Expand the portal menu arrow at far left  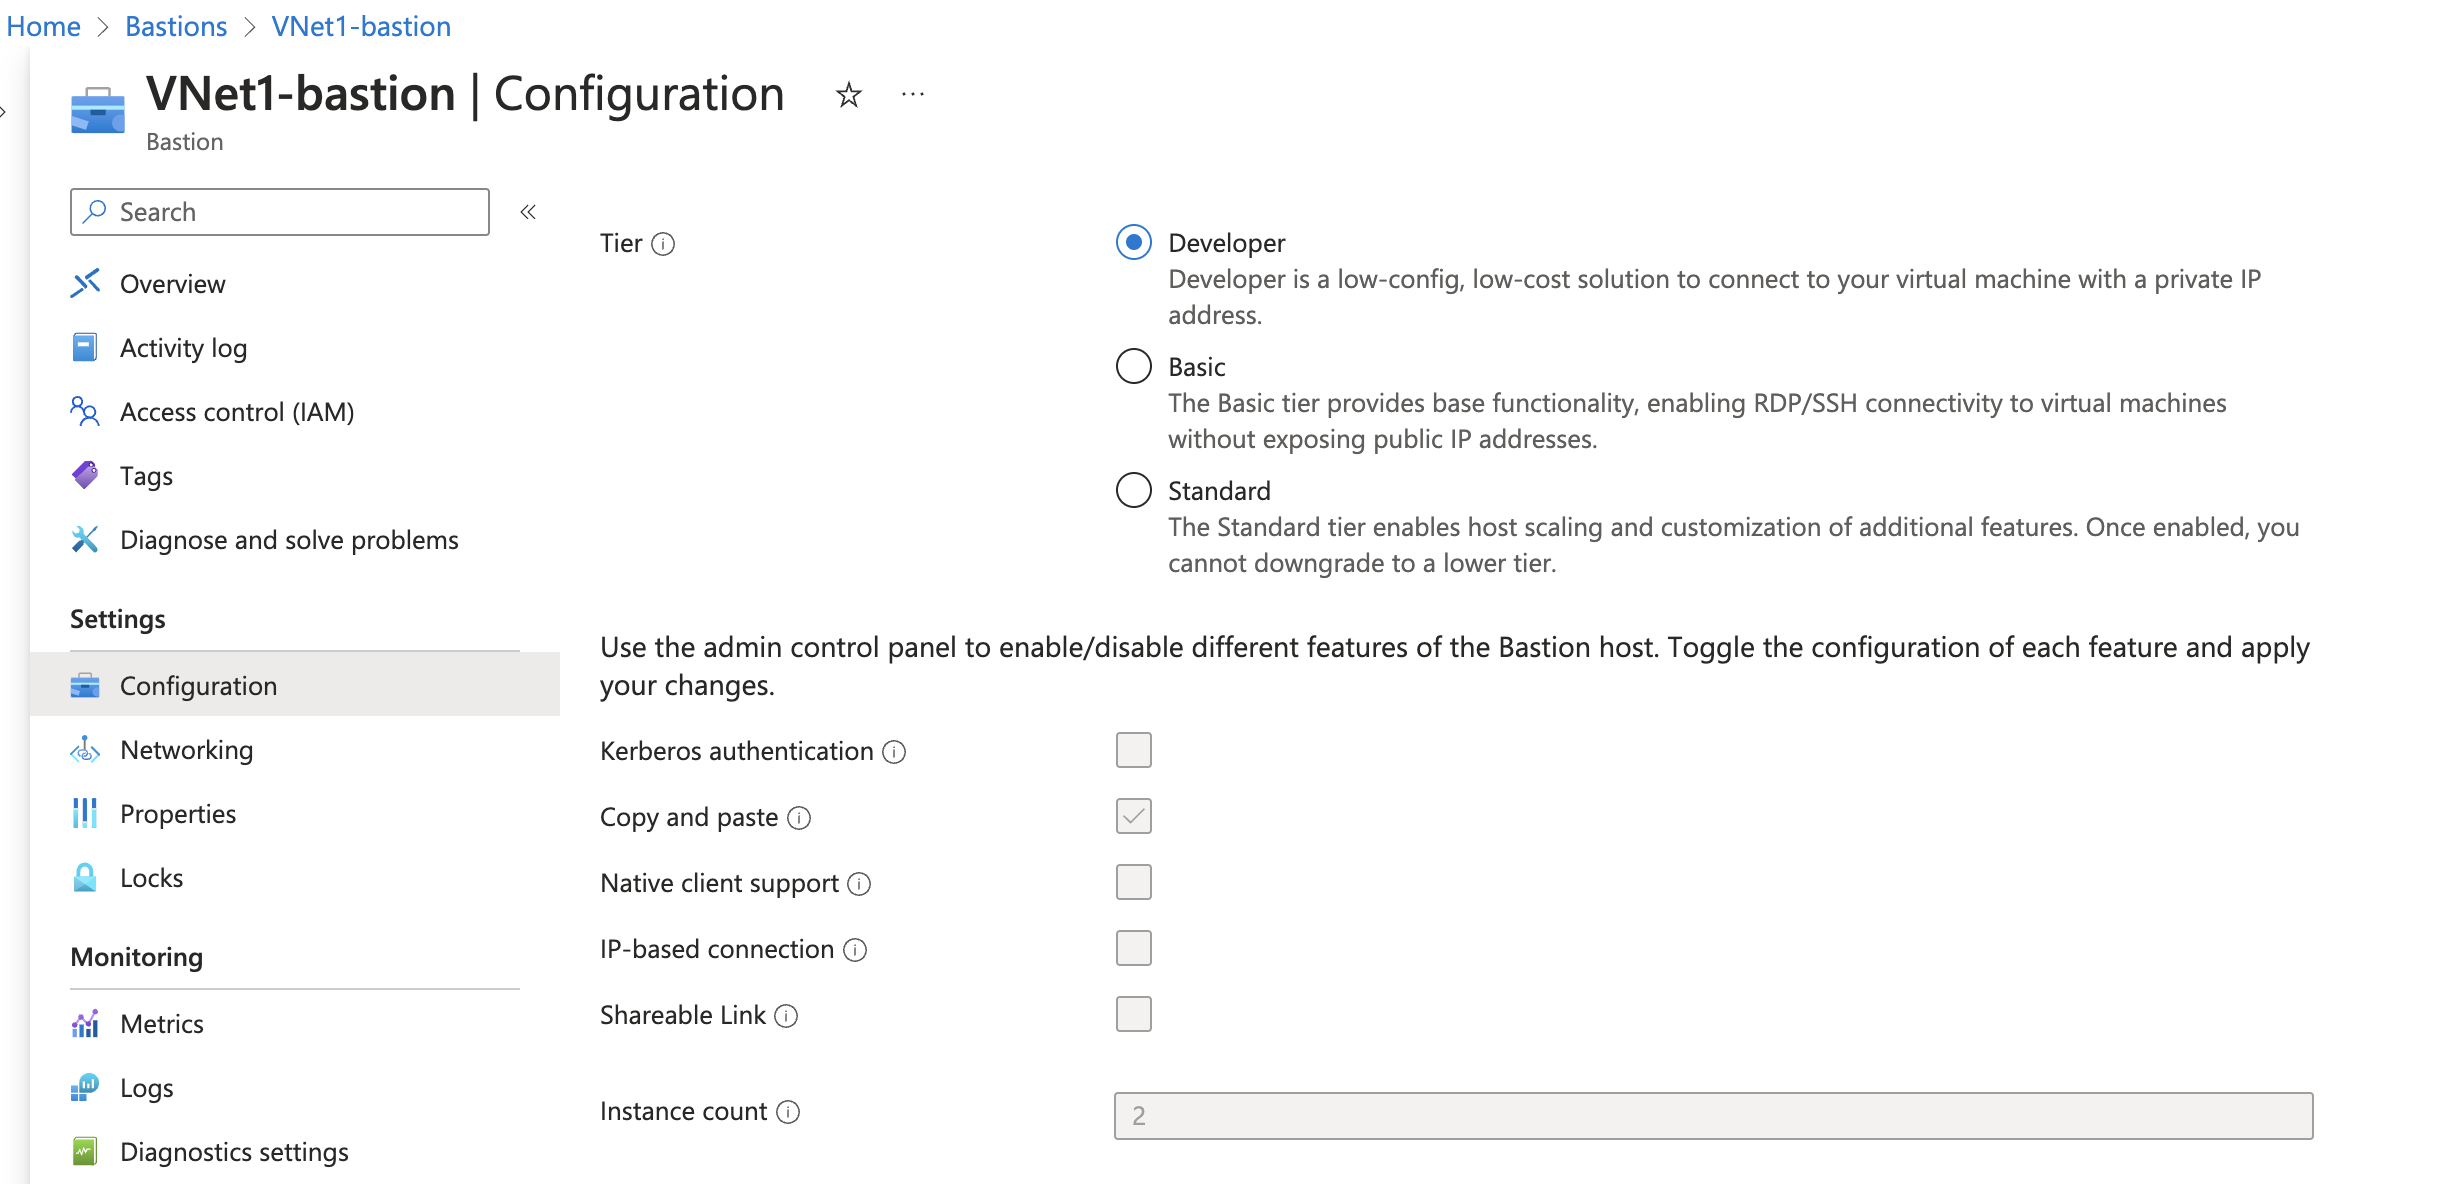(x=4, y=112)
